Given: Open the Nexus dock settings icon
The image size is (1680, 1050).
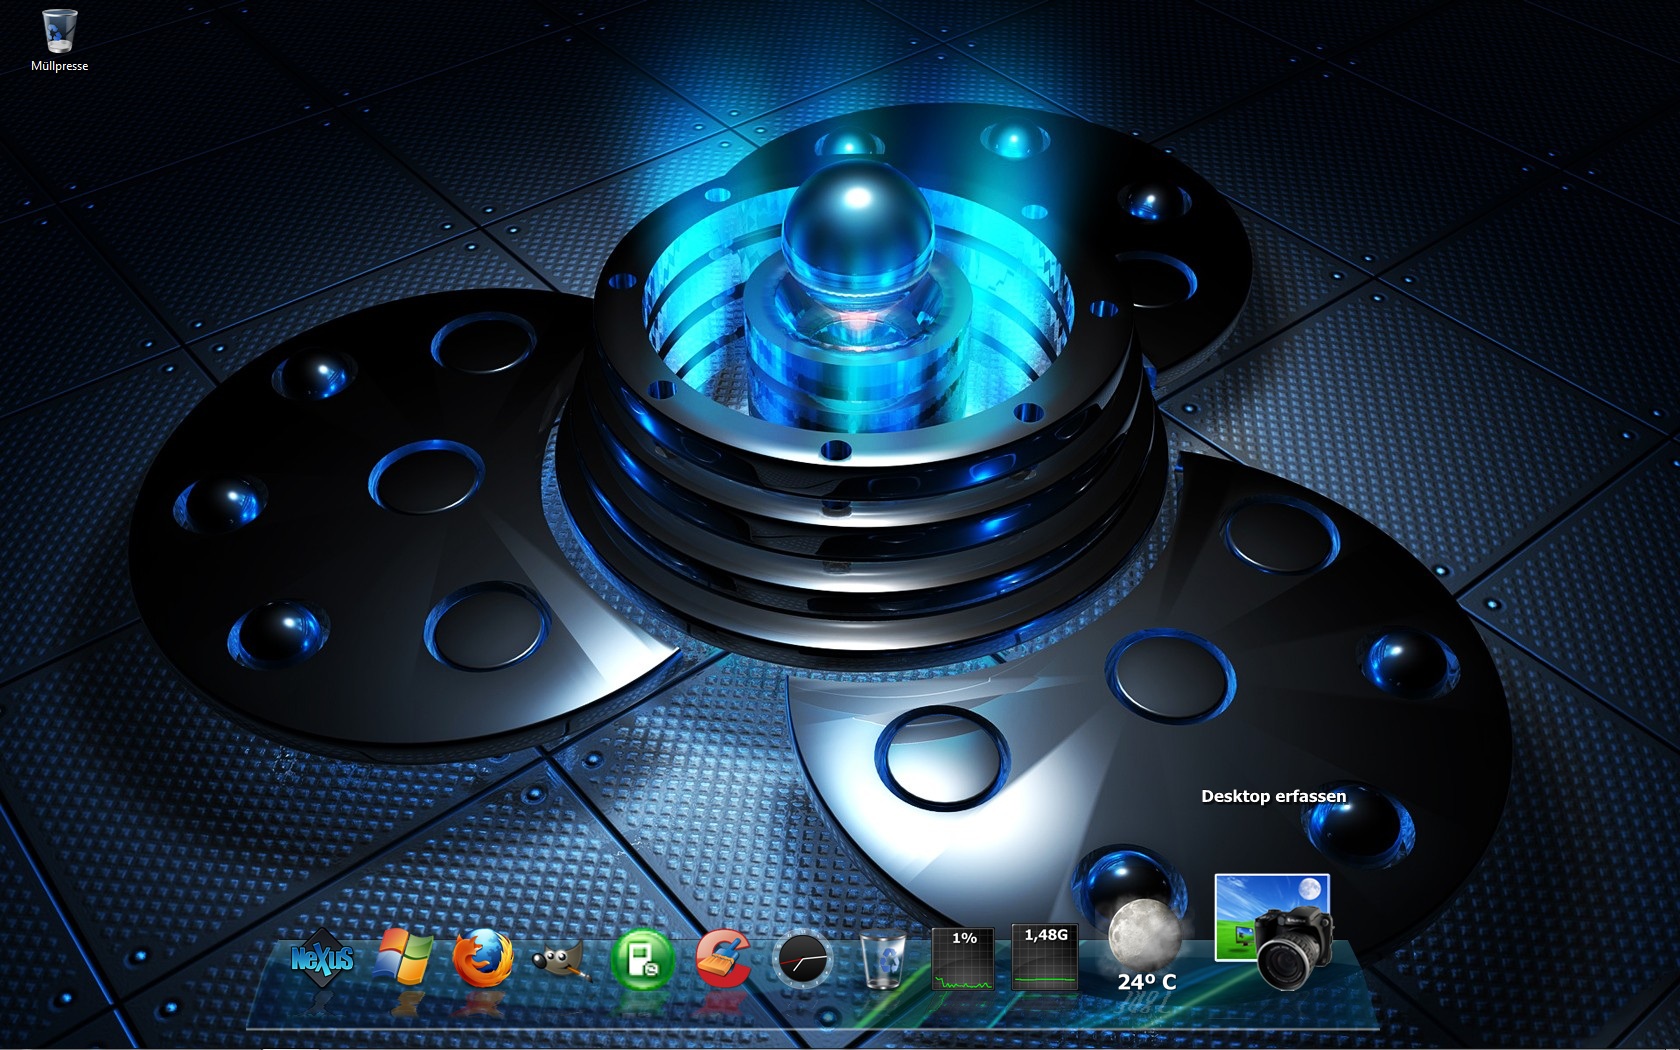Looking at the screenshot, I should coord(322,960).
